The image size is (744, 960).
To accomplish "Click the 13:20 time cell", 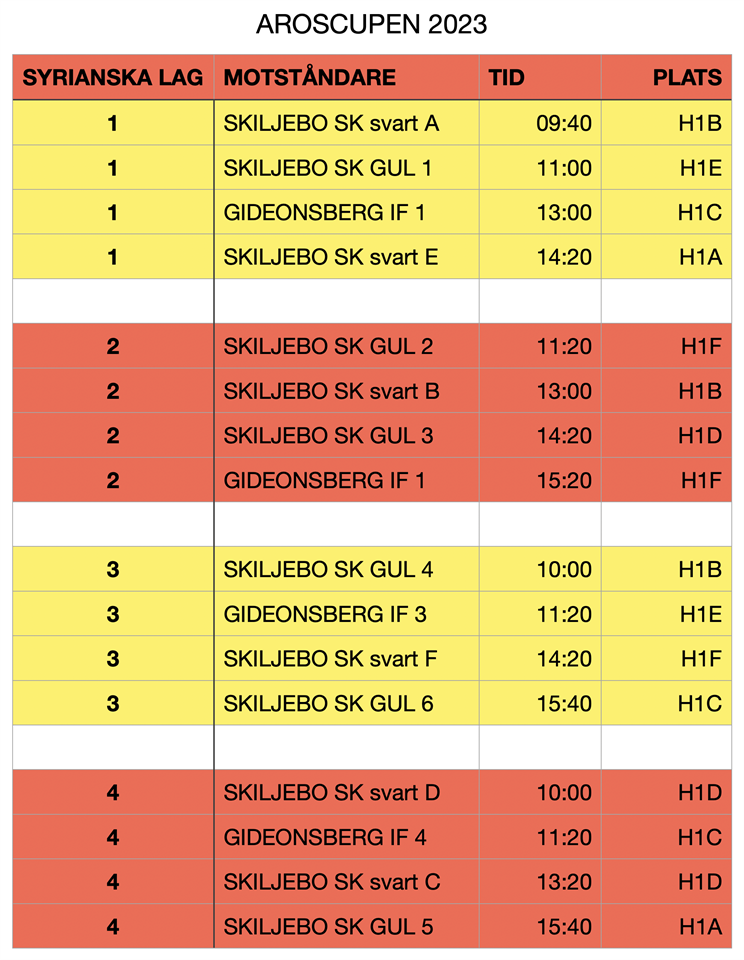I will pos(564,882).
